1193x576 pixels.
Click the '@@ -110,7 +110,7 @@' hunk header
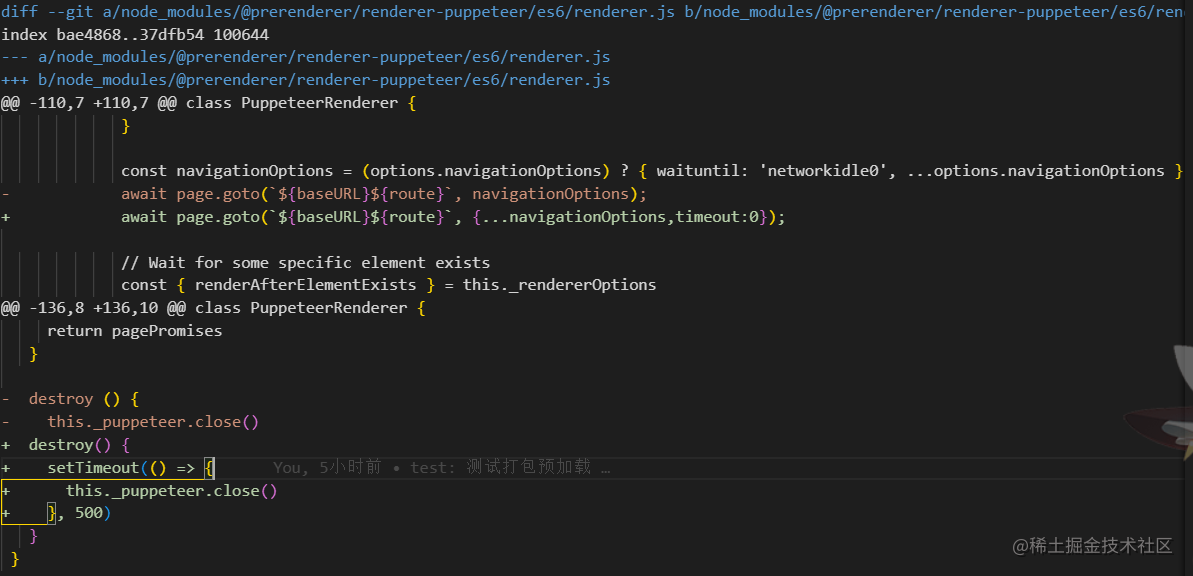[208, 103]
